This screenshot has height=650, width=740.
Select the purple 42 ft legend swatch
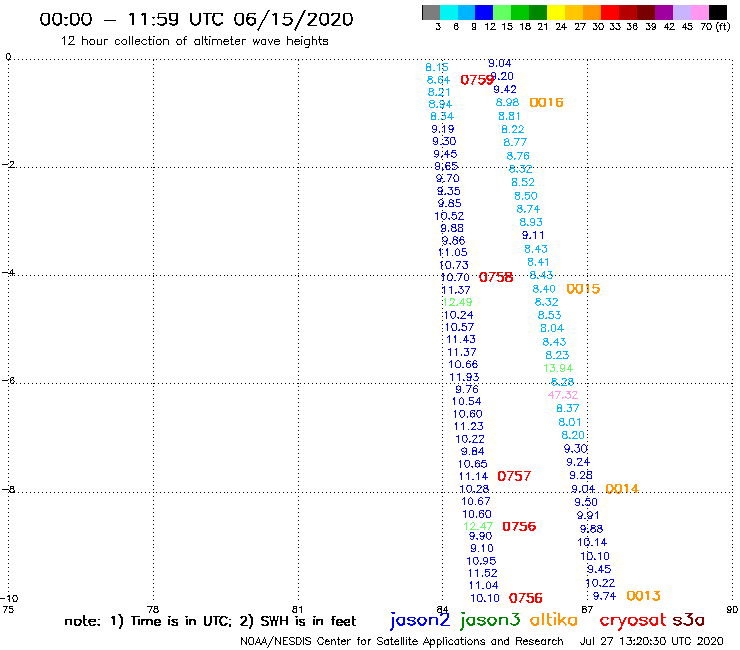tap(664, 12)
